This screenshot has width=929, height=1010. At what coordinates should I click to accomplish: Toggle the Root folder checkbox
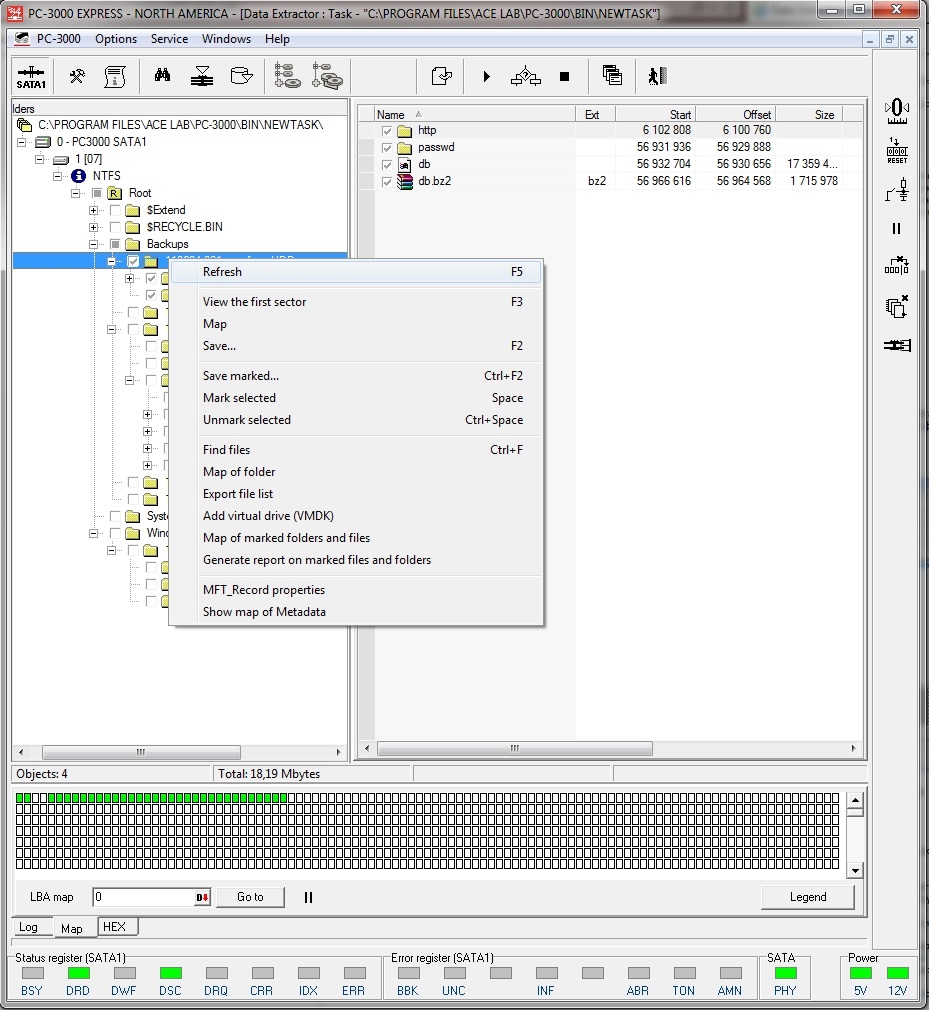[97, 193]
